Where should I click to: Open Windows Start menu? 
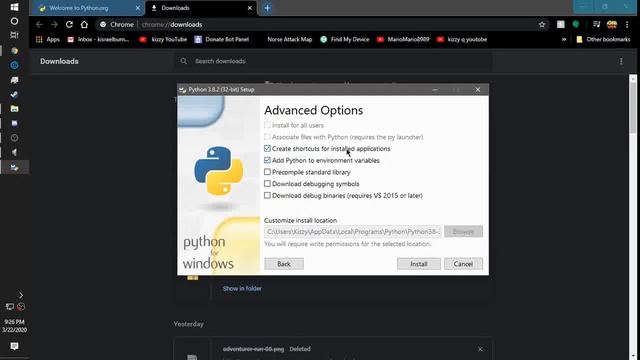click(x=14, y=7)
